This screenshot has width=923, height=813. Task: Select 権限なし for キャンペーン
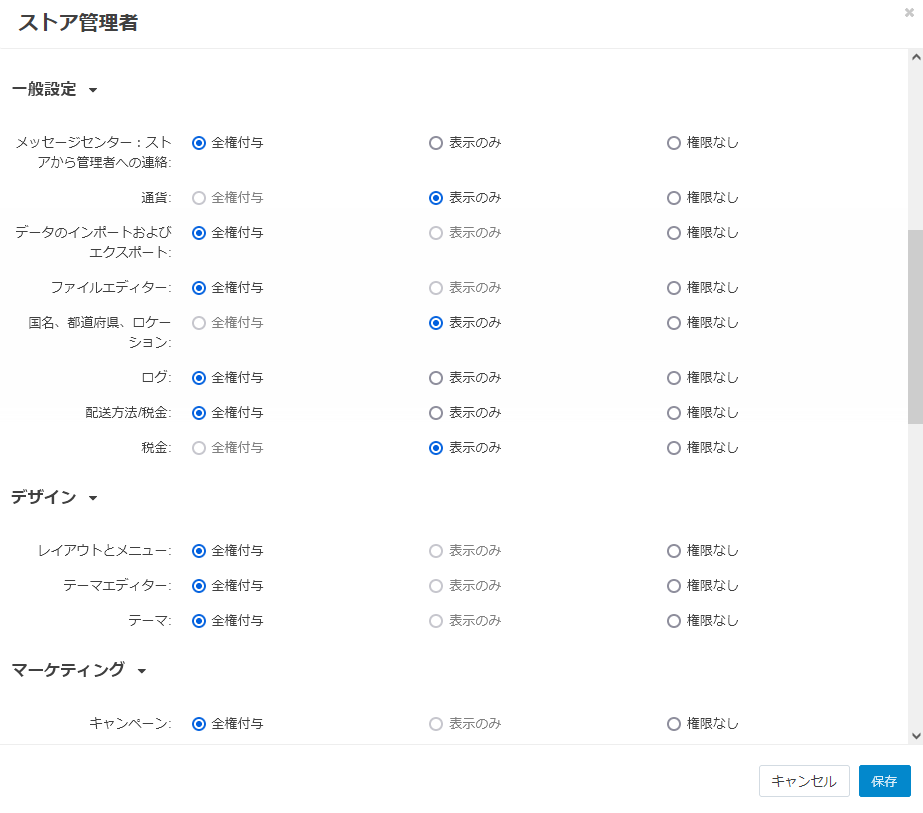pyautogui.click(x=673, y=724)
